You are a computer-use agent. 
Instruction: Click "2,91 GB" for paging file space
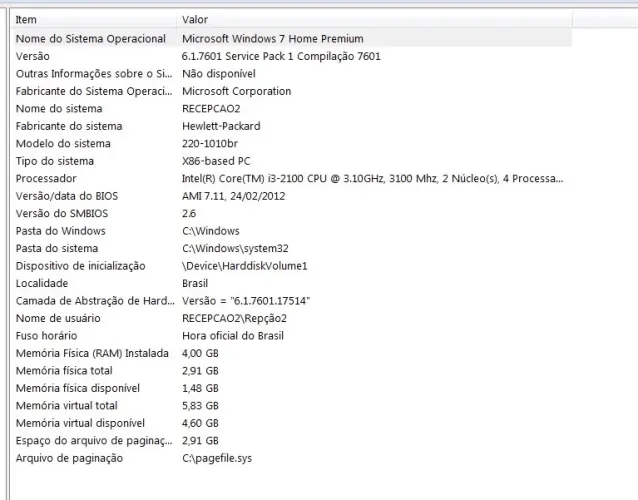click(200, 441)
